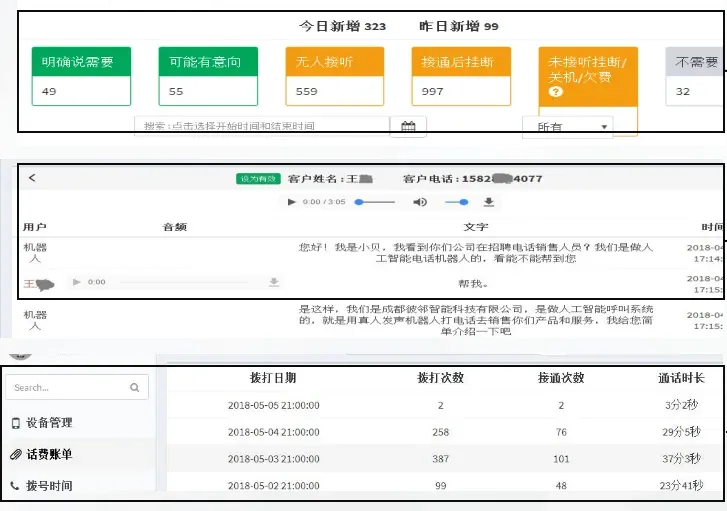
Task: Click the Search... sidebar input
Action: (77, 387)
